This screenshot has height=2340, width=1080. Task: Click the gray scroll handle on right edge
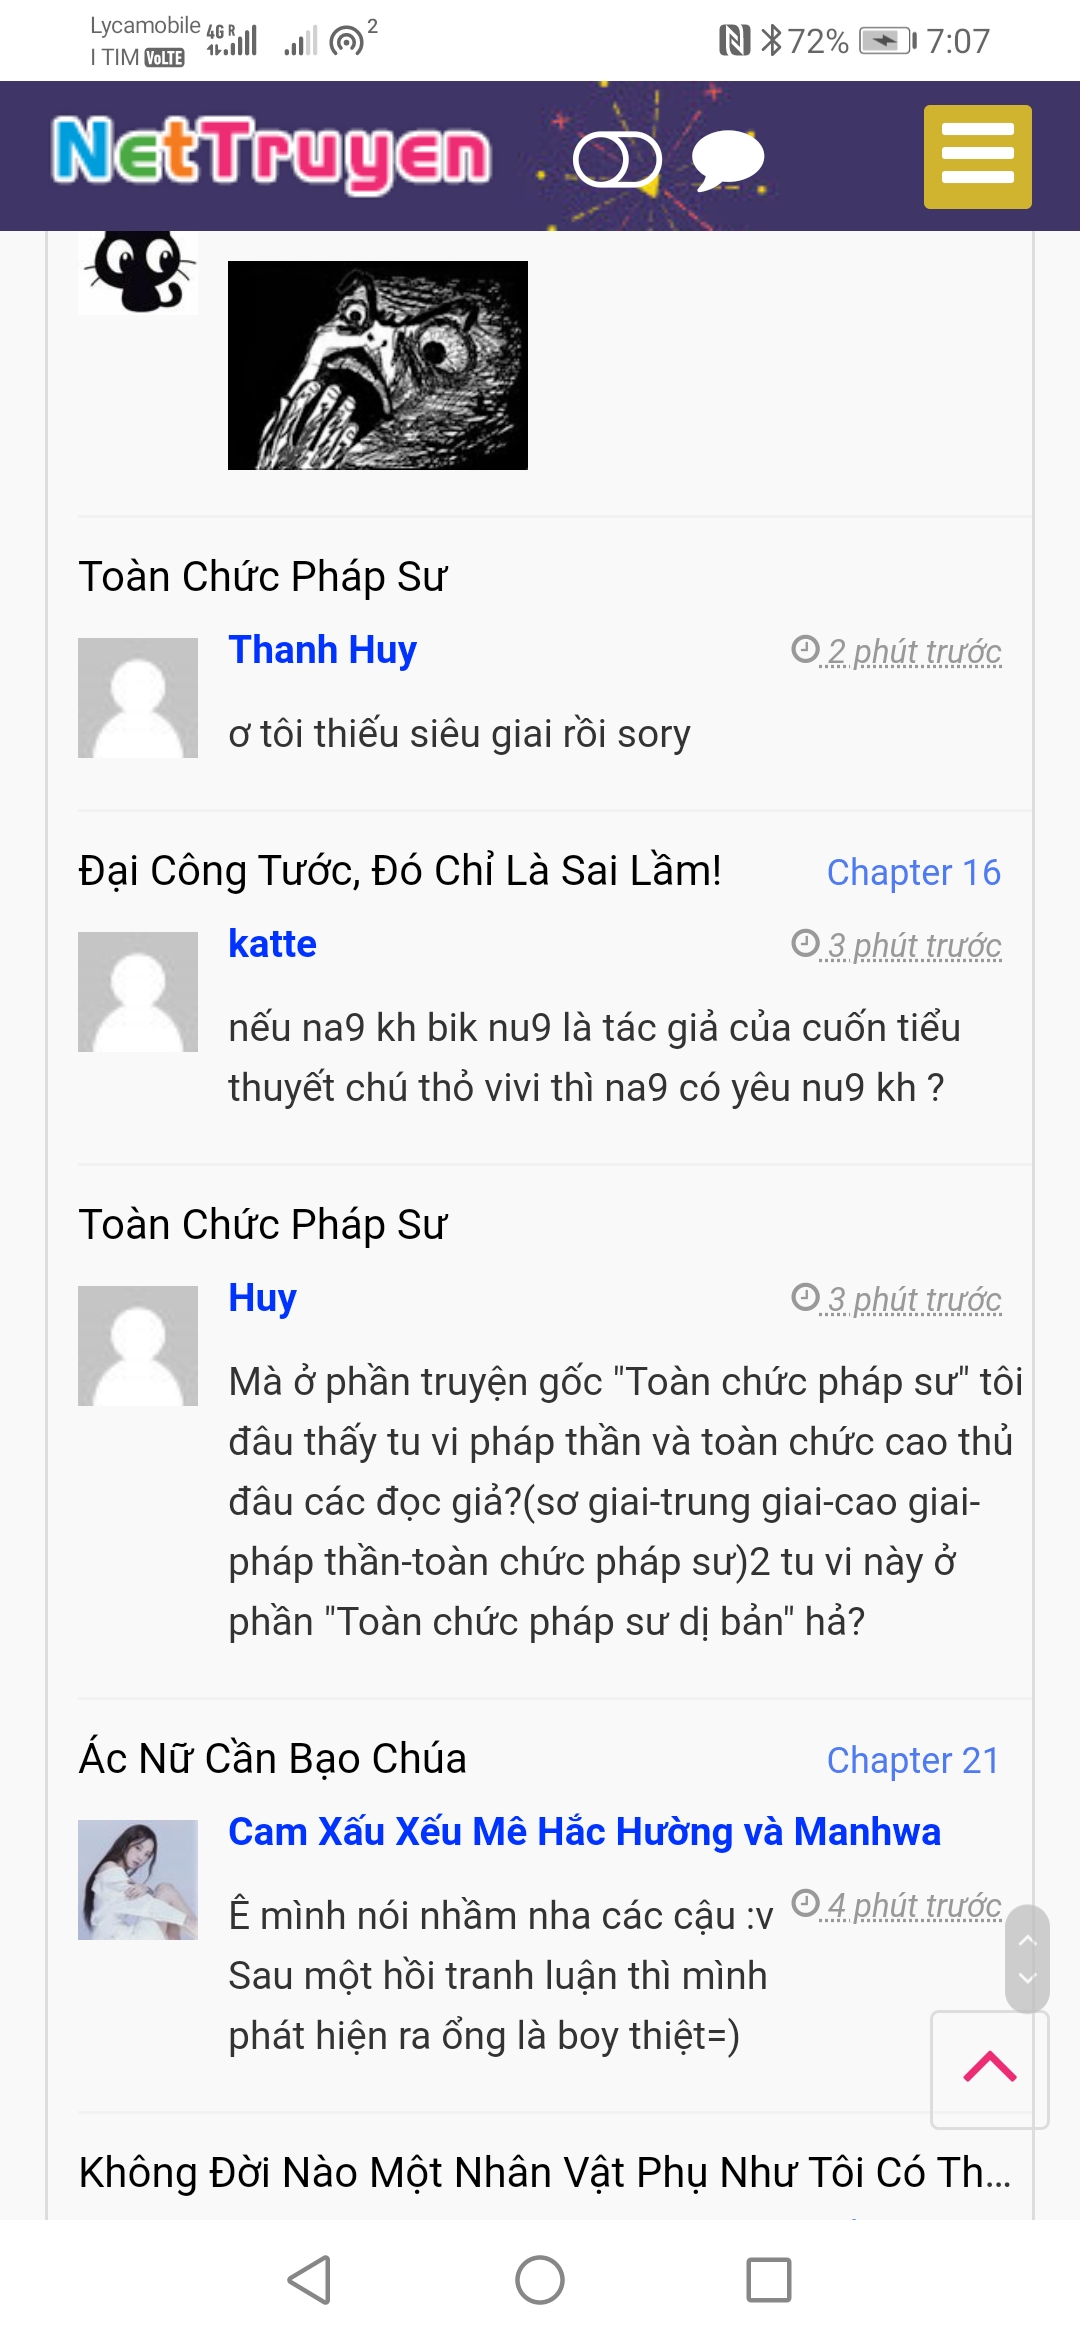click(1027, 1958)
